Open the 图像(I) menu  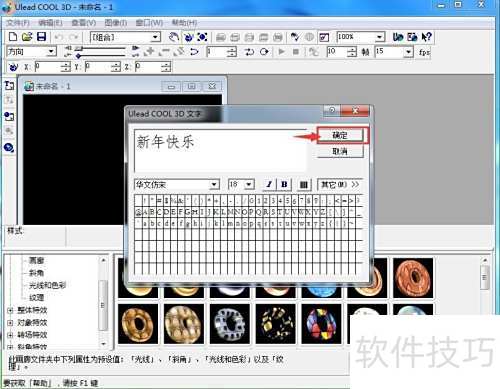click(116, 23)
